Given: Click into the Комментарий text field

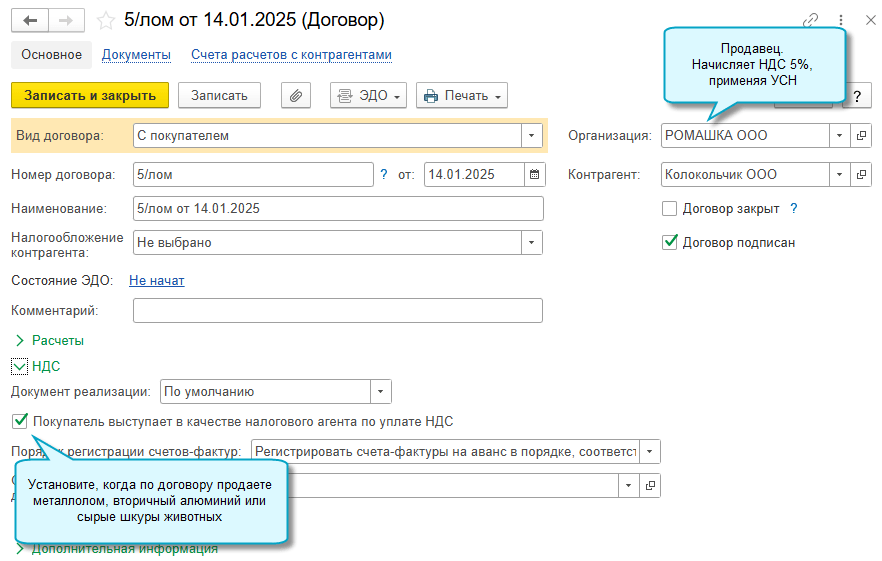Looking at the screenshot, I should [x=337, y=311].
